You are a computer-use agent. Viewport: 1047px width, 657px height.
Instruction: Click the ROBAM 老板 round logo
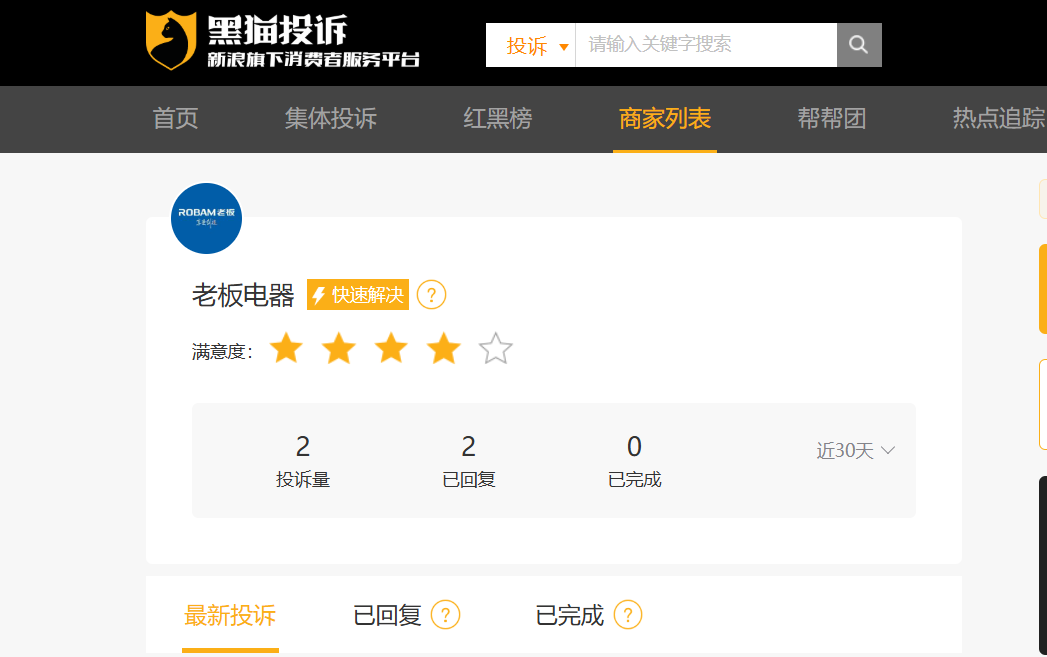click(x=206, y=218)
